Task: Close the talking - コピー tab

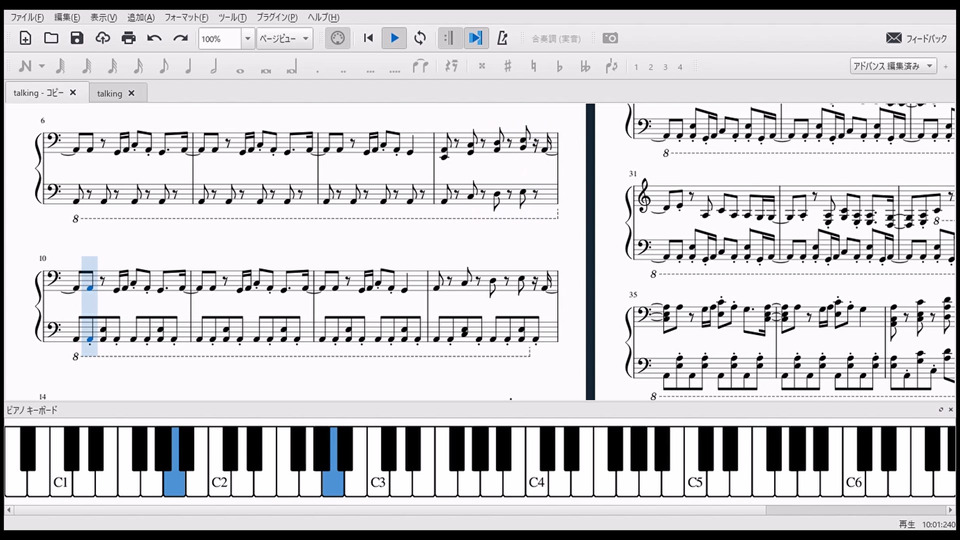Action: (73, 92)
